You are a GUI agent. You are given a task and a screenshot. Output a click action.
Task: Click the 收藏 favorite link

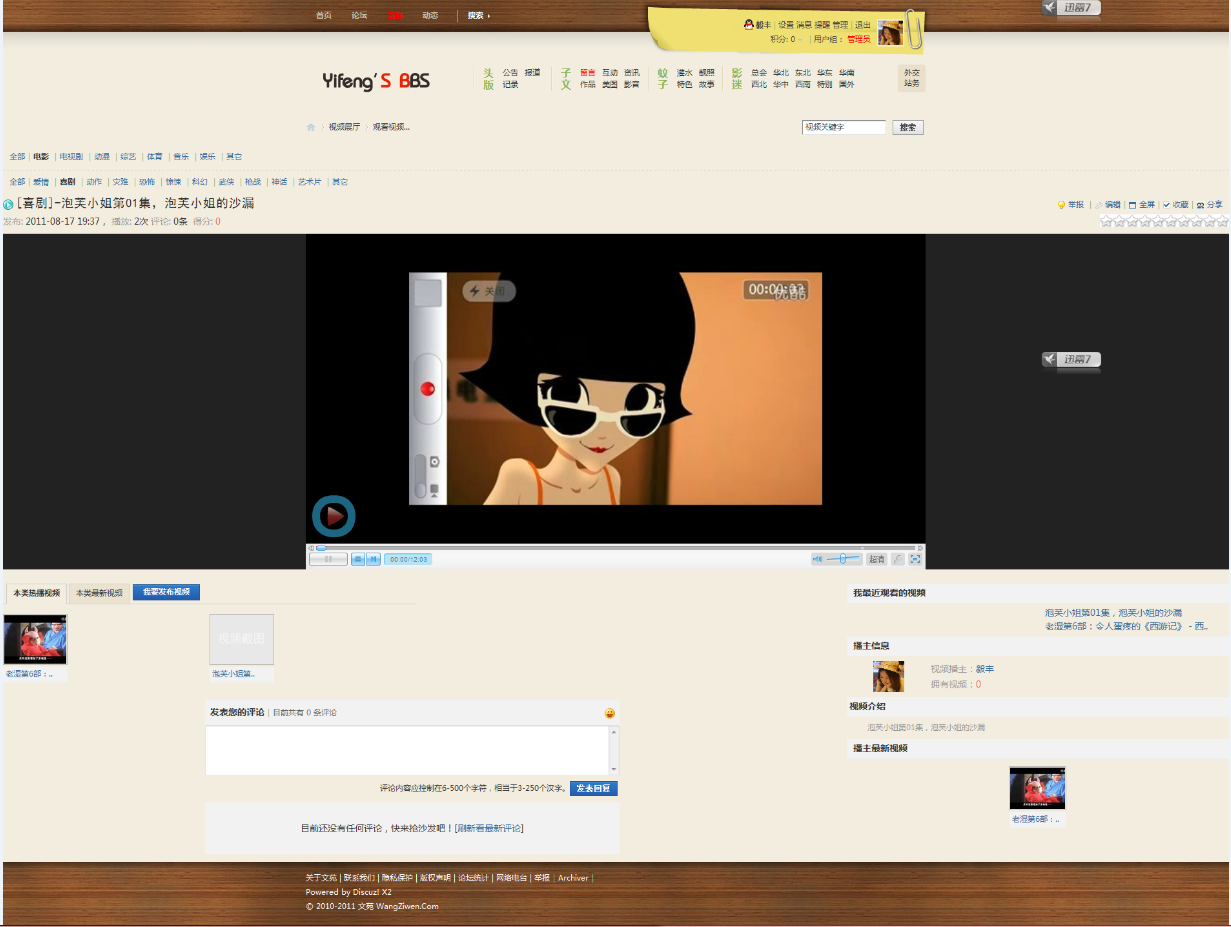[1176, 204]
